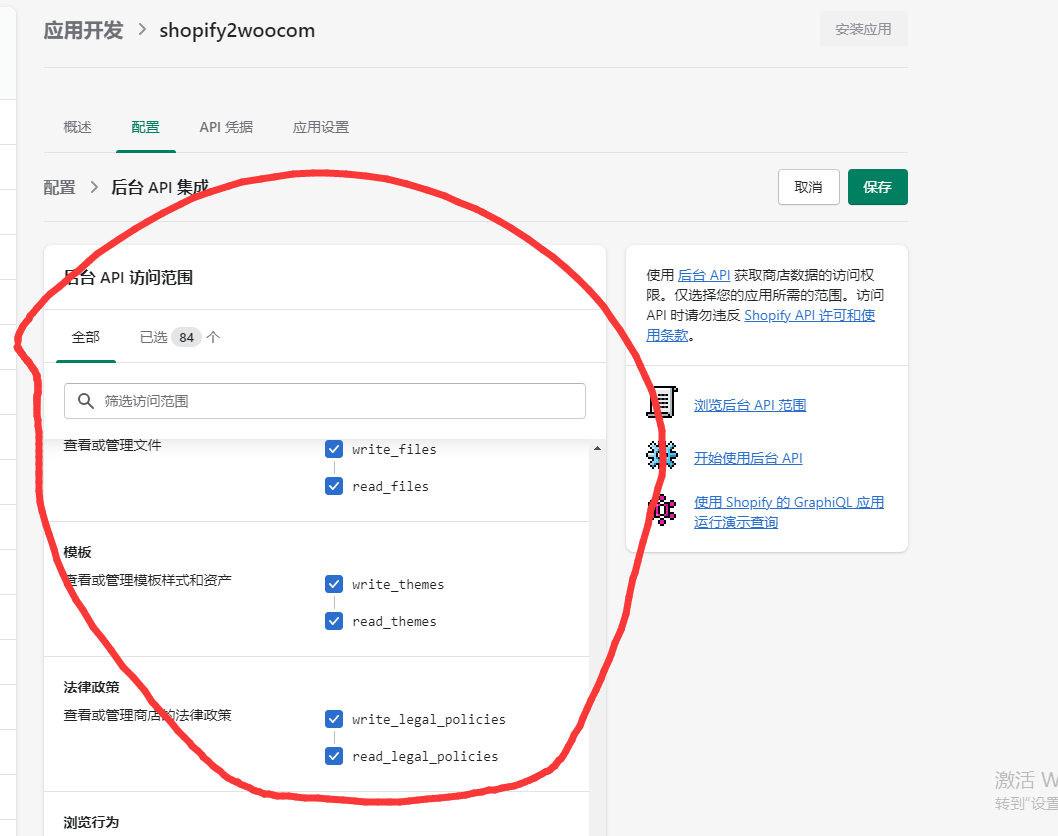Click the 法律政策 section heading
The height and width of the screenshot is (836, 1058).
[x=91, y=687]
